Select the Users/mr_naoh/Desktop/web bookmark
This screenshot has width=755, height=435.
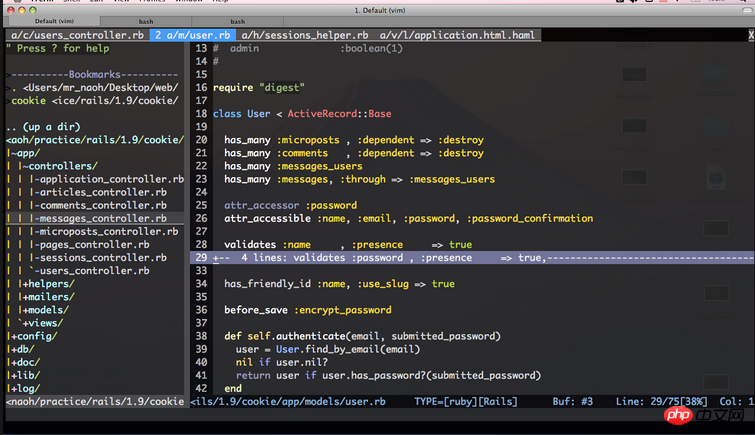pos(95,88)
